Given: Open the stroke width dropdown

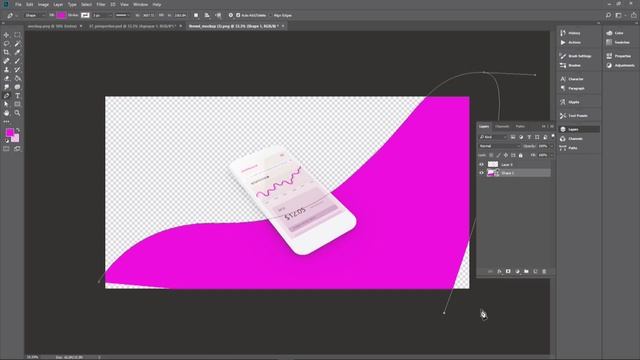Looking at the screenshot, I should pyautogui.click(x=101, y=15).
